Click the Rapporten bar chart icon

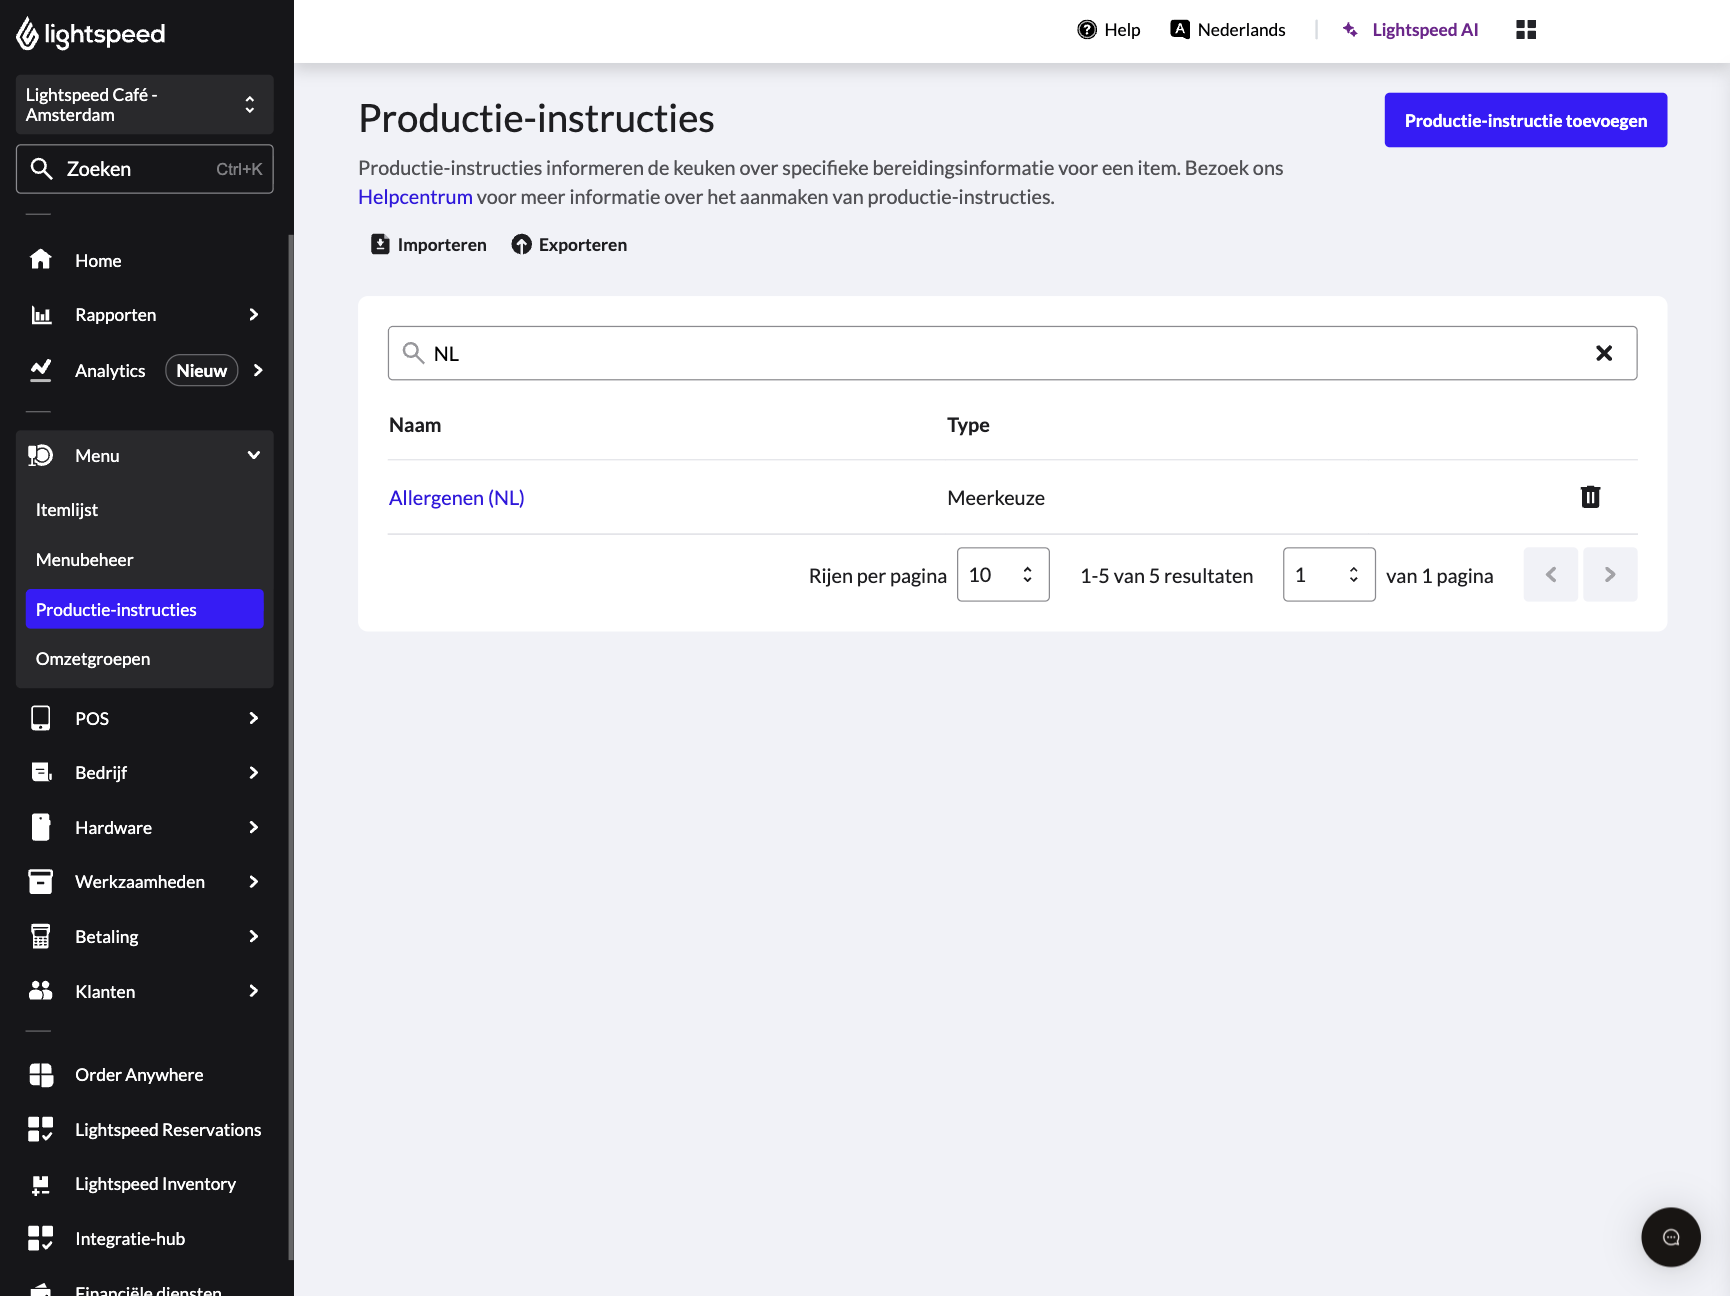pos(41,315)
